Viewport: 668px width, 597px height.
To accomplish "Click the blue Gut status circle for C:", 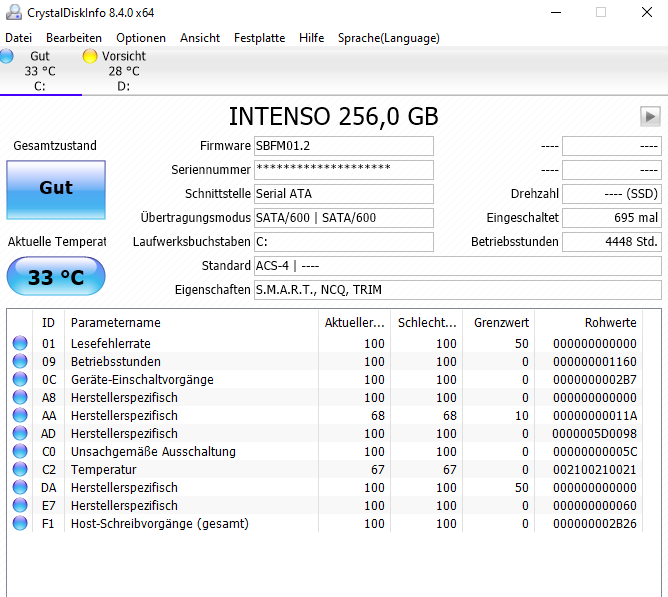I will 6,56.
